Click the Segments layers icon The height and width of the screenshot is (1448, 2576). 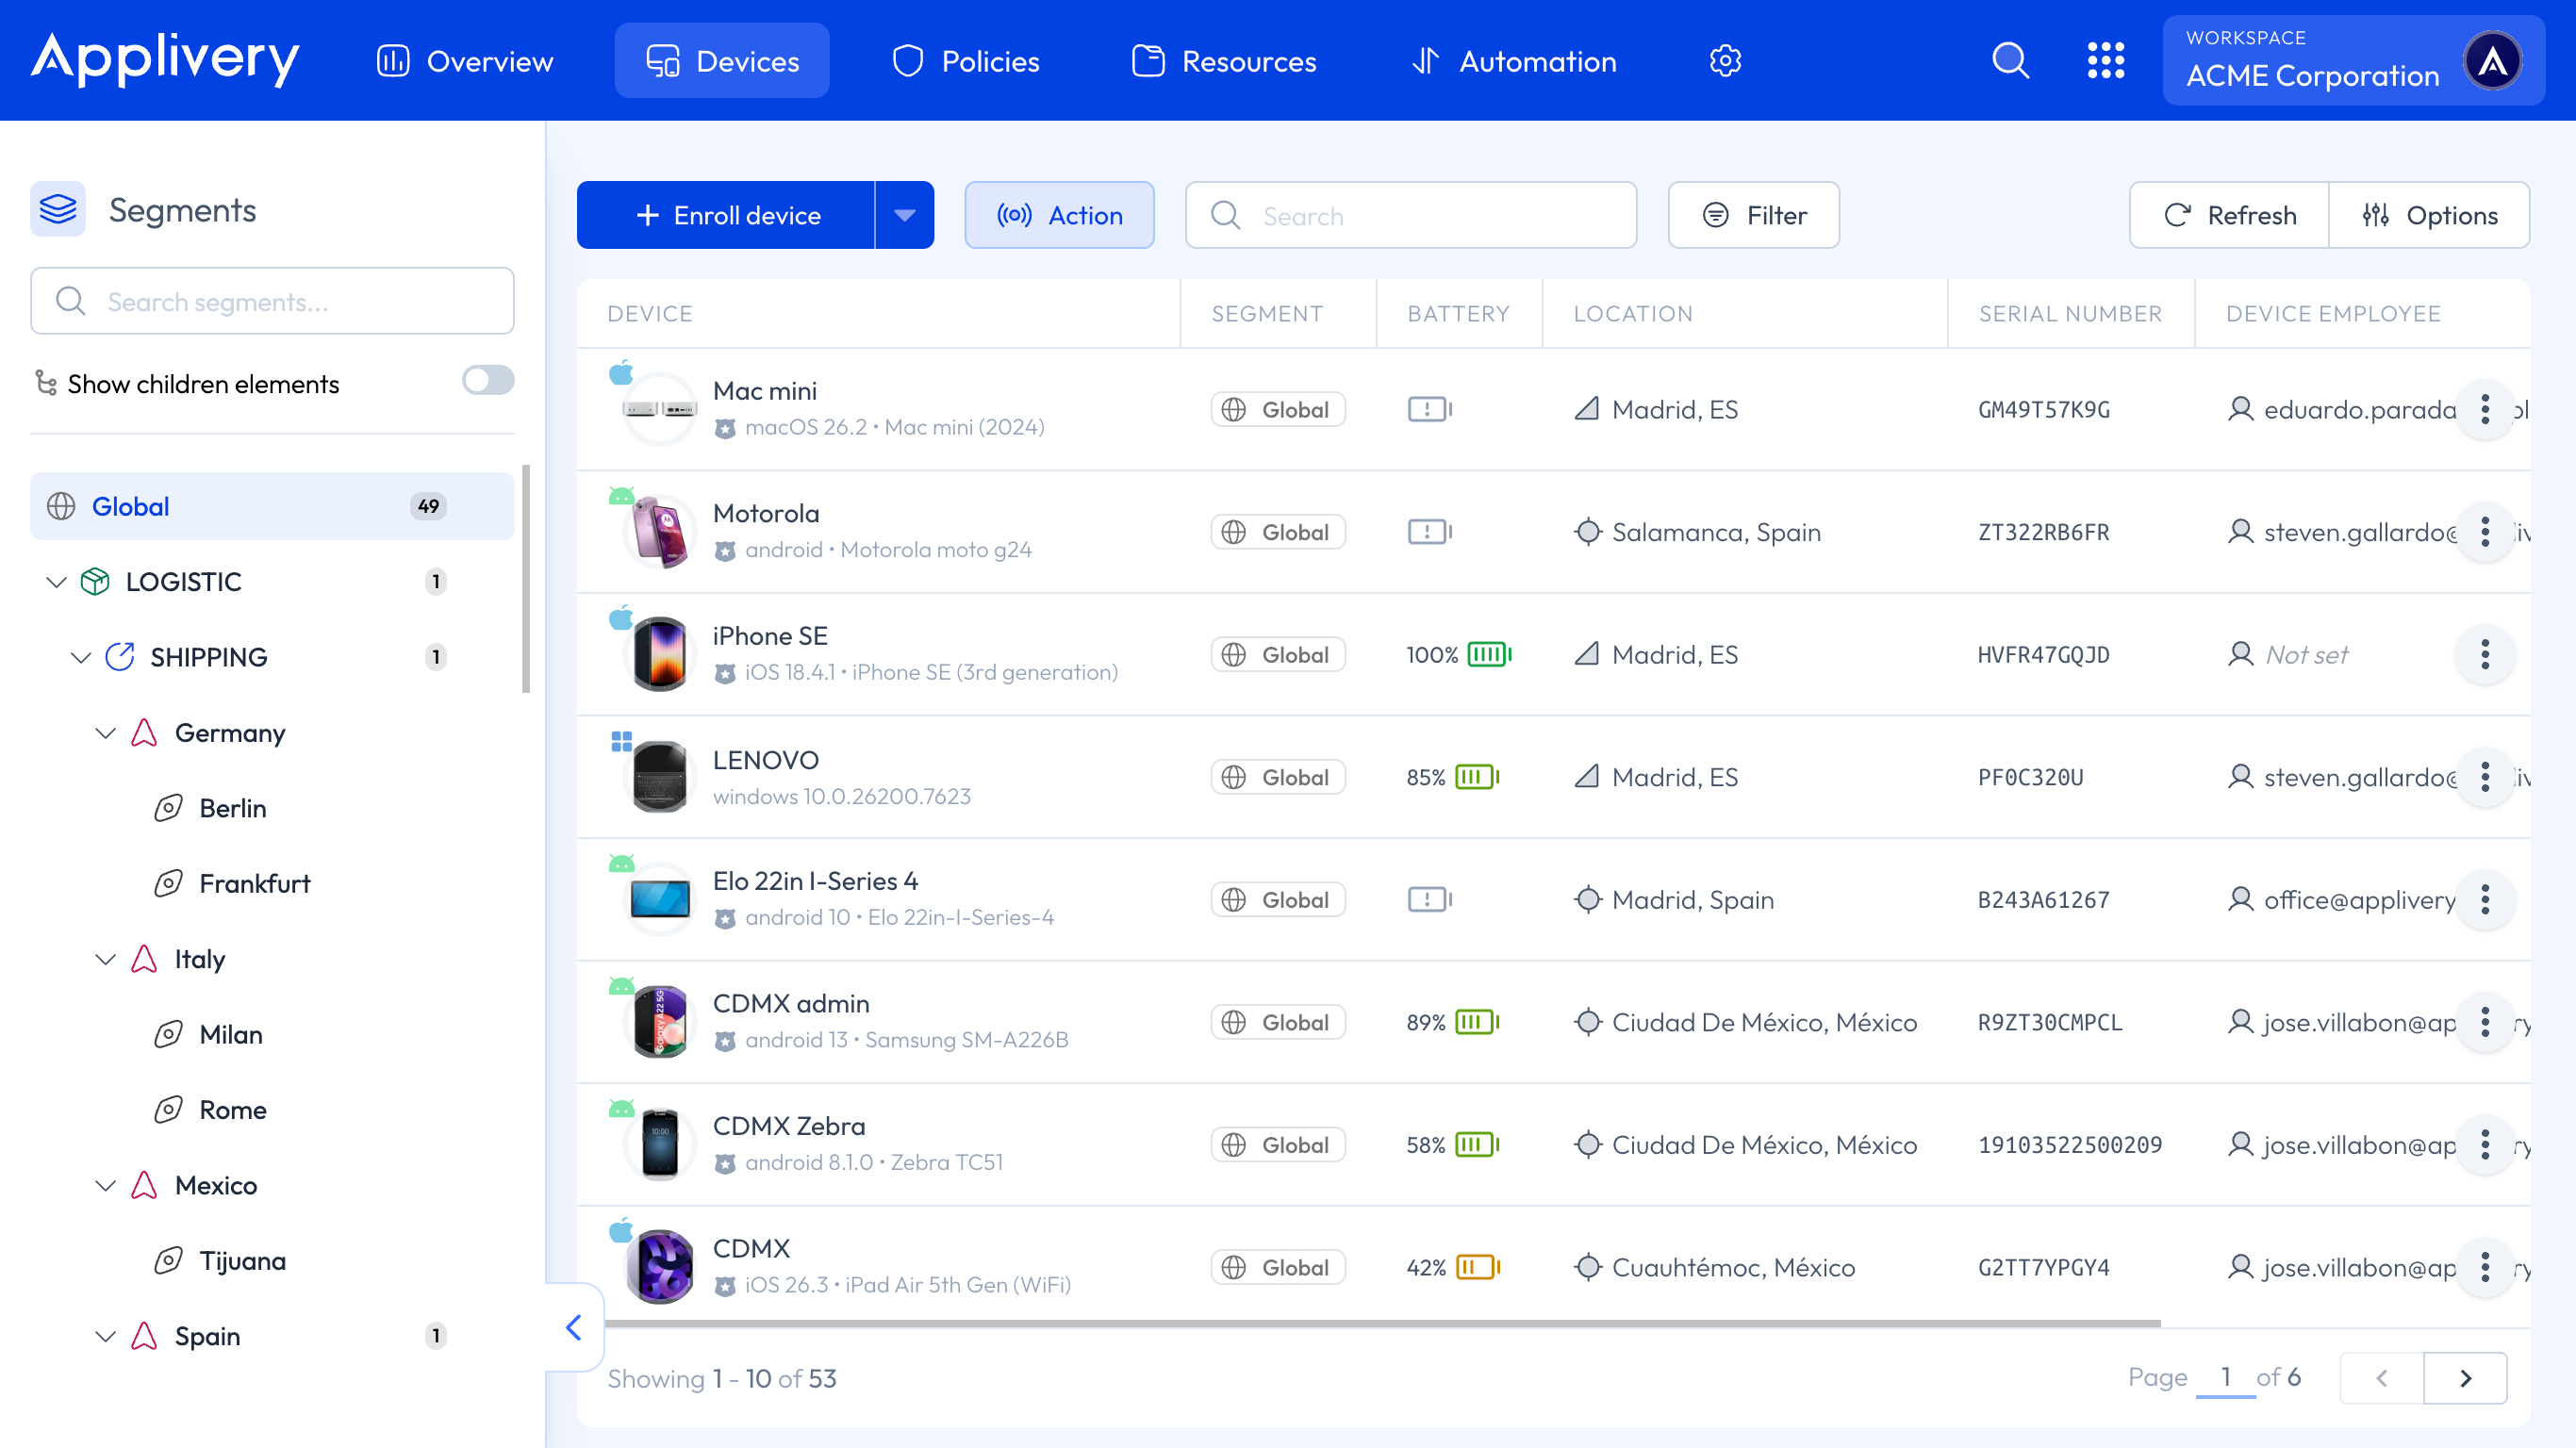coord(58,210)
